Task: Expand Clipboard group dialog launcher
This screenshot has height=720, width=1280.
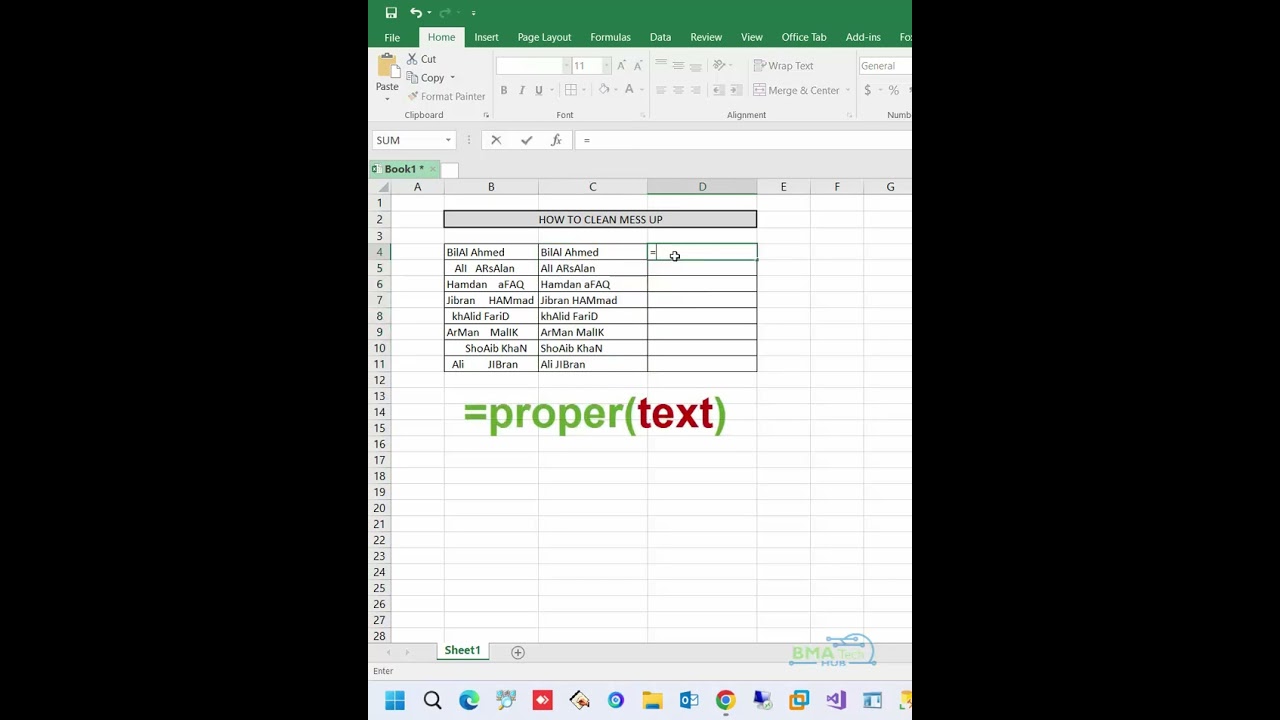Action: coord(486,115)
